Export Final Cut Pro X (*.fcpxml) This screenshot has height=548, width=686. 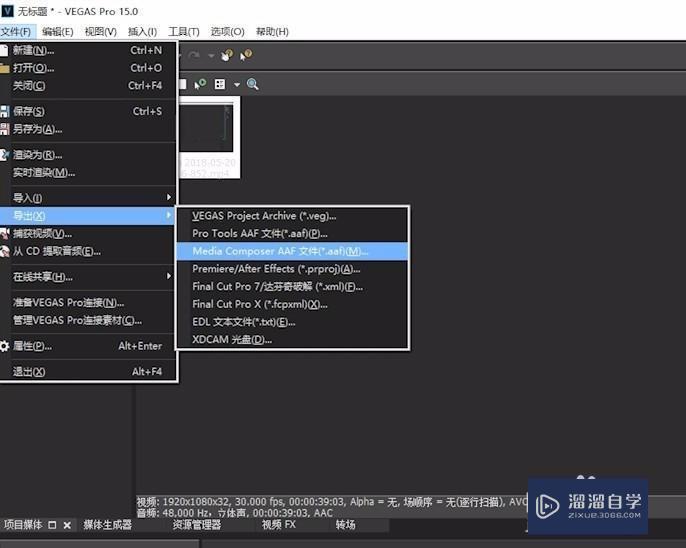(x=292, y=304)
